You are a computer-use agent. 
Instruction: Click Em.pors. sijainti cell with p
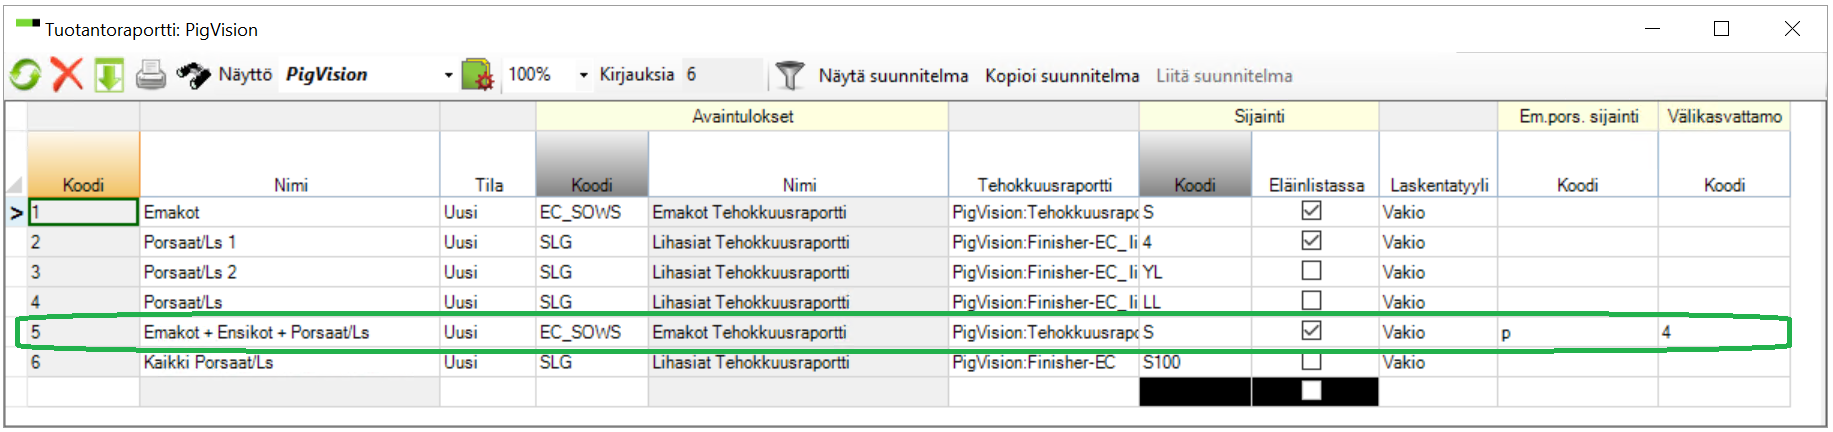click(1578, 332)
